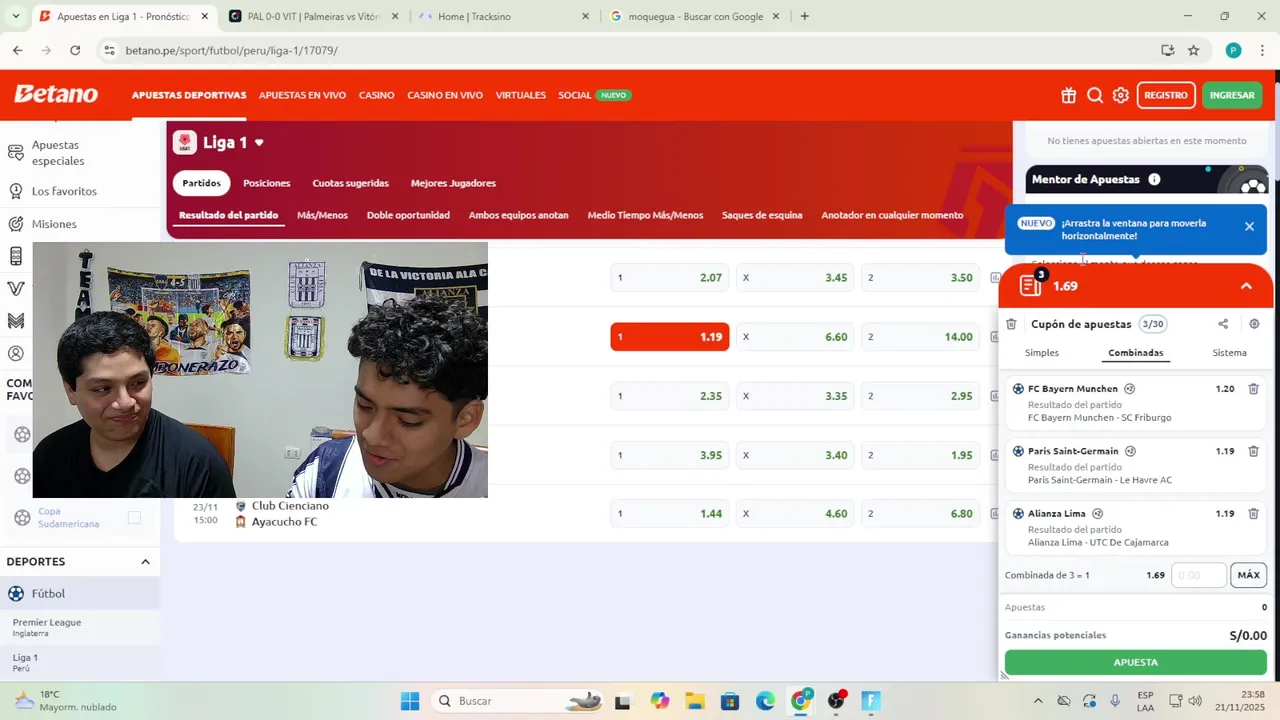
Task: Click the INGRESAR button
Action: click(1232, 95)
